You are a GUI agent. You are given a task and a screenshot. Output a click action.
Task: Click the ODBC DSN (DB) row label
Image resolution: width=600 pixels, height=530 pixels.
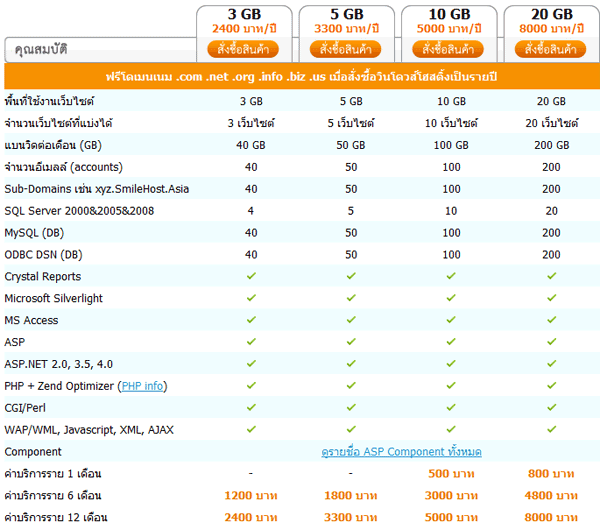click(43, 255)
